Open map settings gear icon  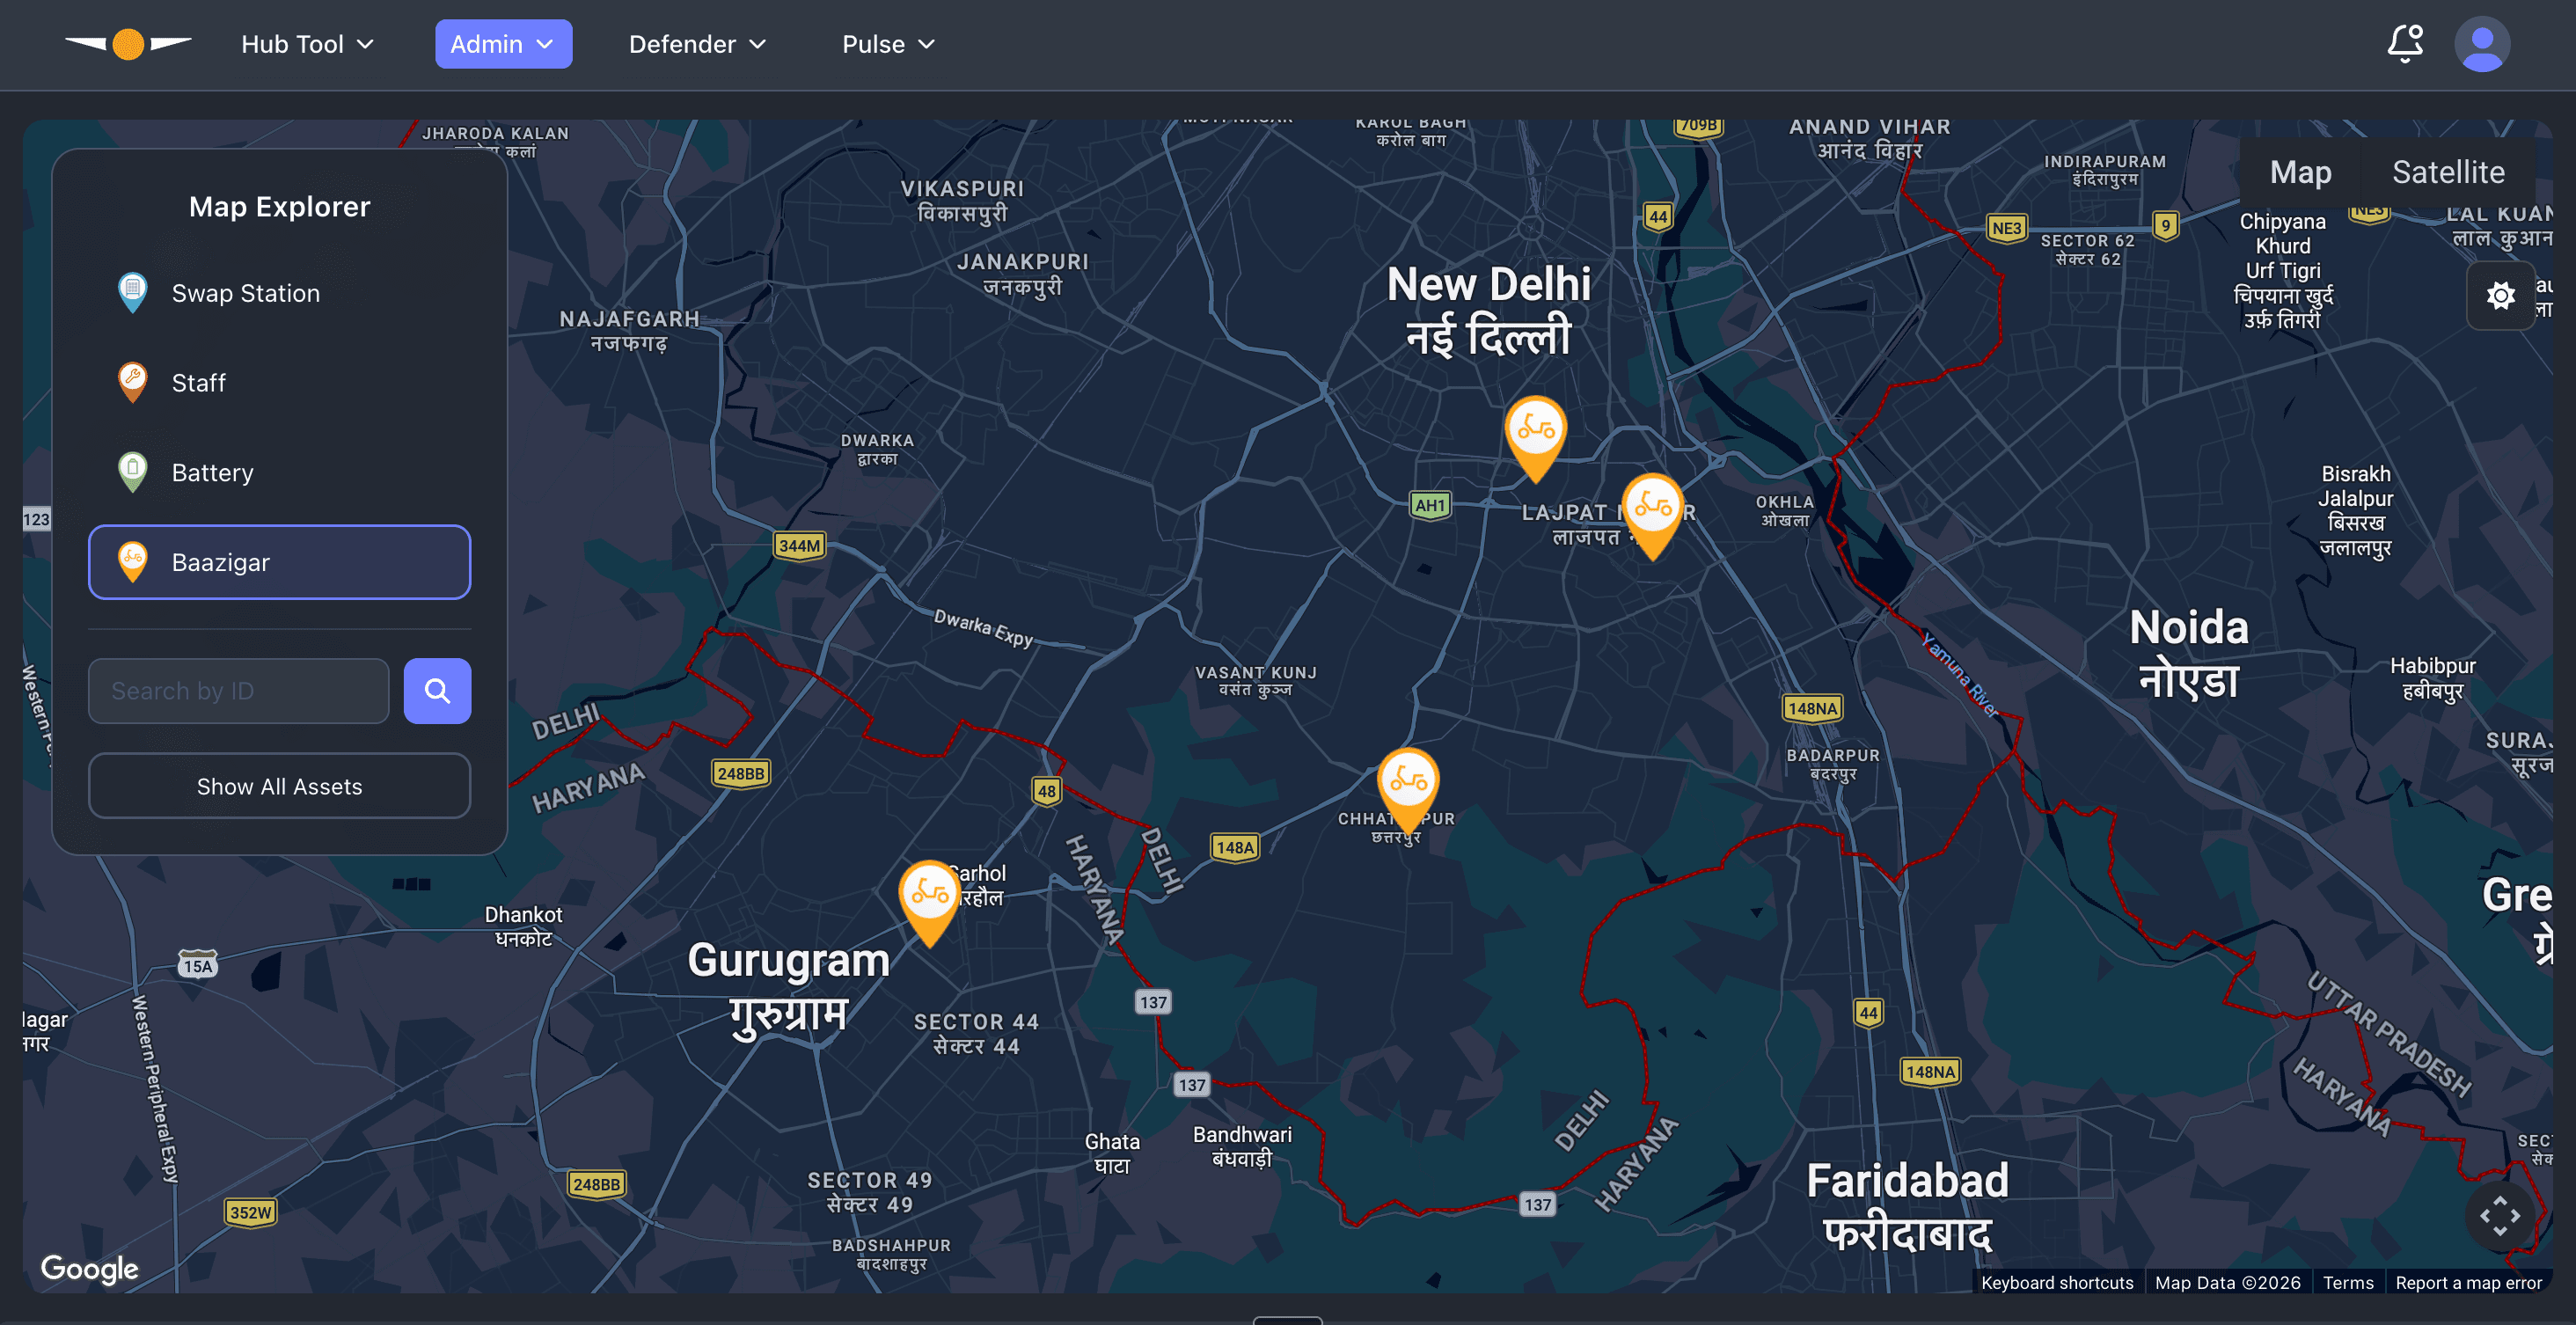point(2500,296)
